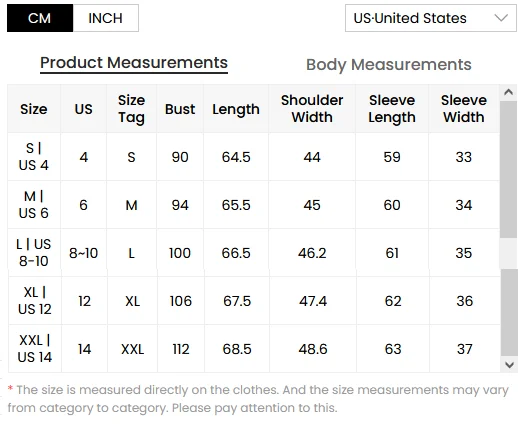The width and height of the screenshot is (518, 425).
Task: Select the M | US 6 size row
Action: coord(254,205)
